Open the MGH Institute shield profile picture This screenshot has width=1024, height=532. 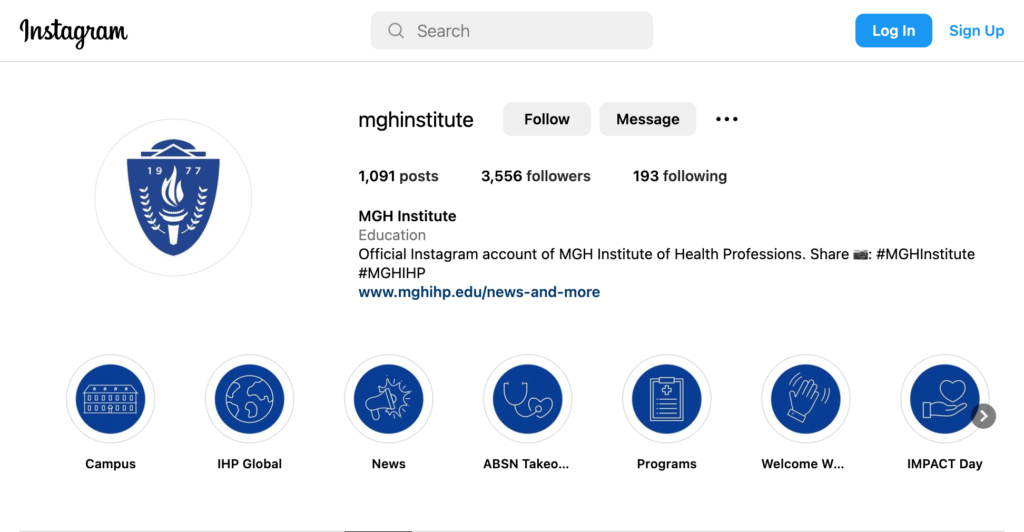click(173, 197)
